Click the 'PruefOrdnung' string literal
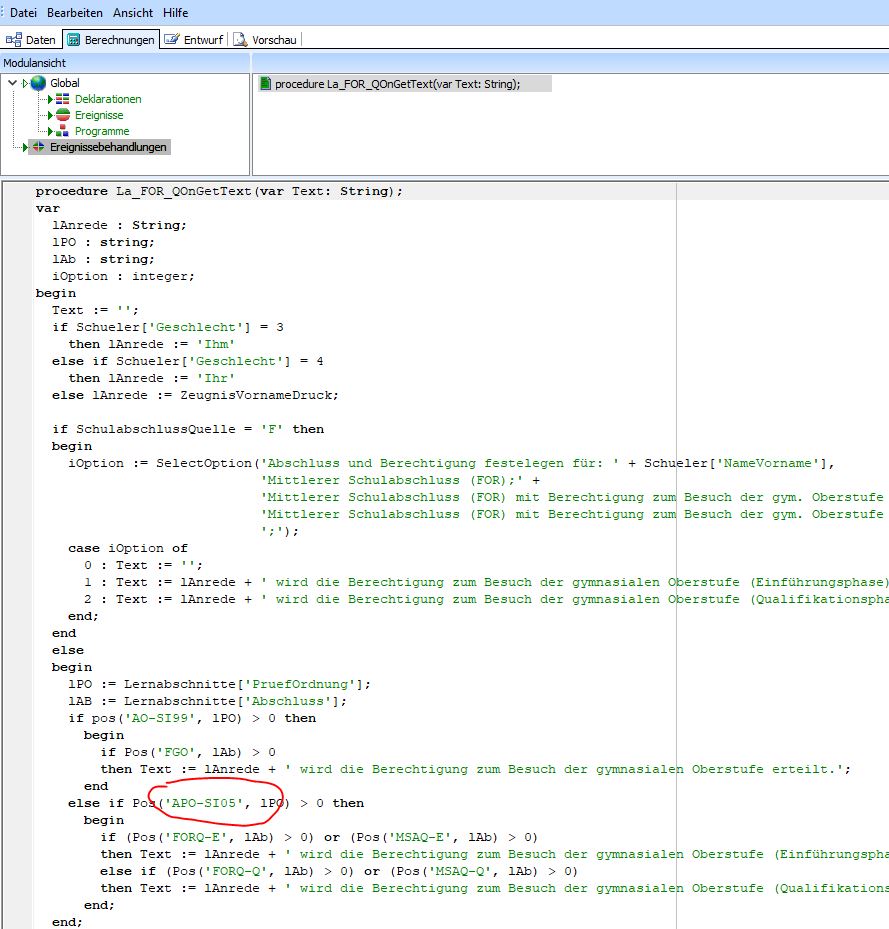The height and width of the screenshot is (929, 889). tap(300, 684)
